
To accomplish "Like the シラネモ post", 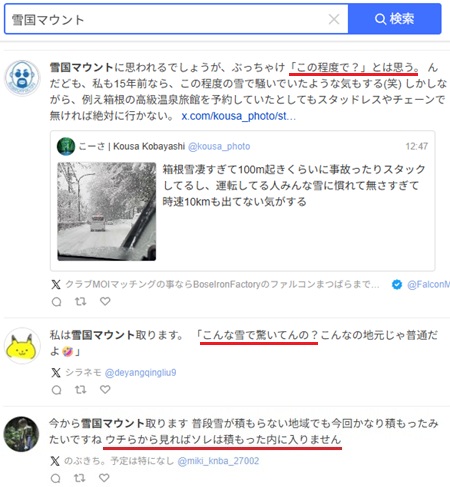I will 105,389.
